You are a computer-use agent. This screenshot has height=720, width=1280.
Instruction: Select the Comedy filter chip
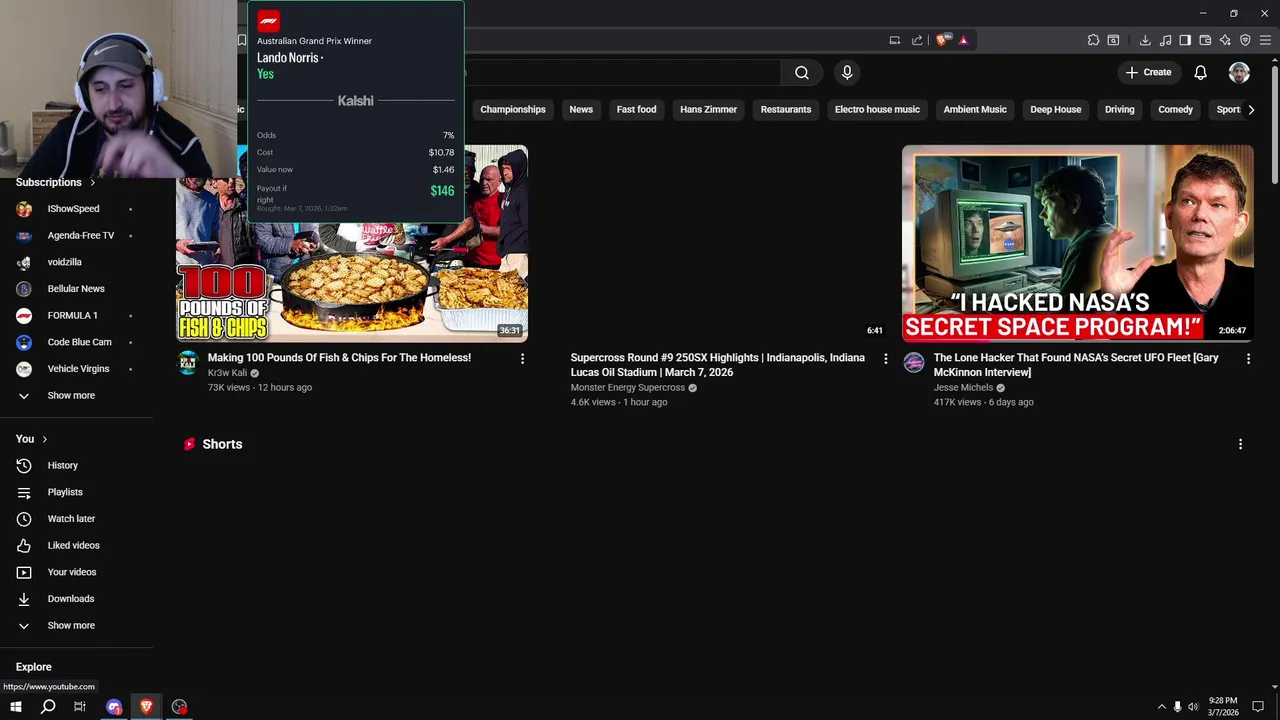[x=1175, y=109]
